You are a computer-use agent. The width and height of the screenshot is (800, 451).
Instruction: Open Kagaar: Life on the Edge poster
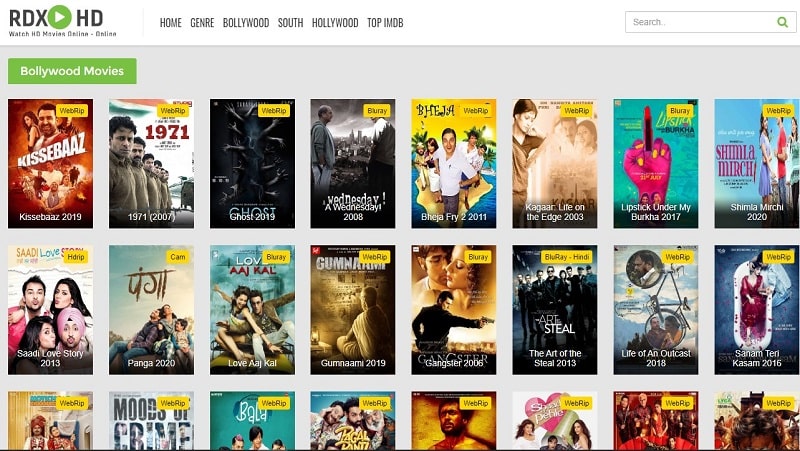(555, 163)
